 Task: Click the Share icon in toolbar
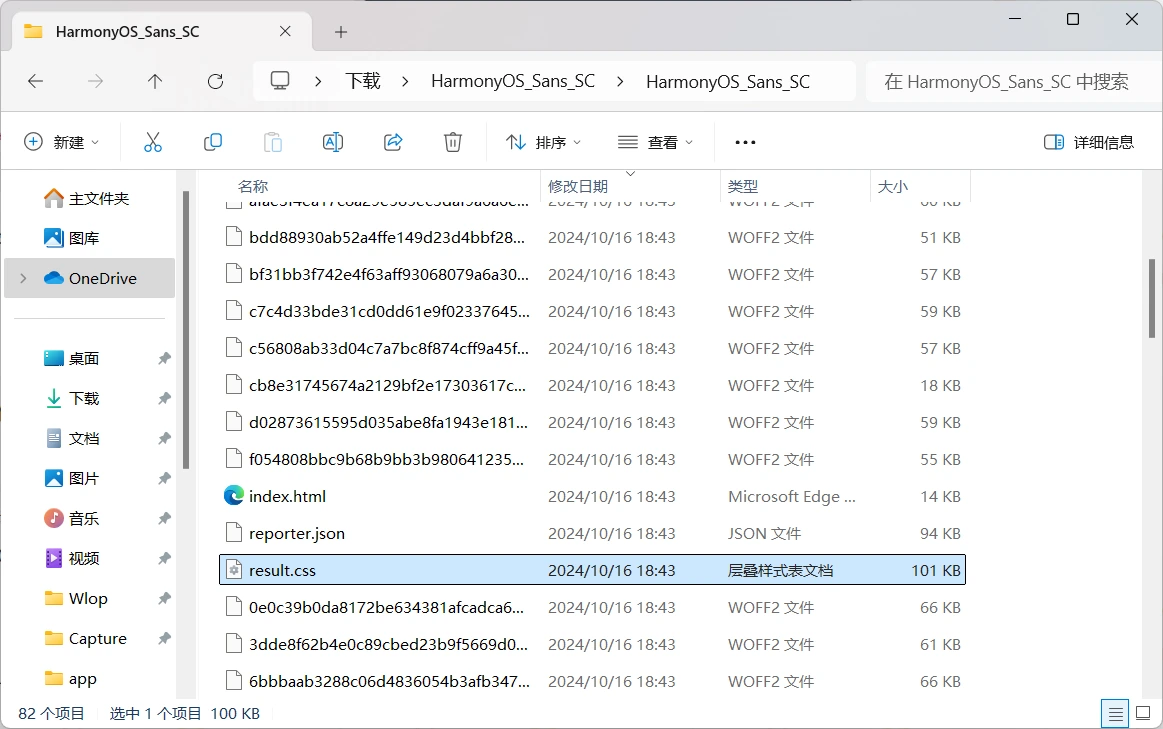(x=393, y=142)
